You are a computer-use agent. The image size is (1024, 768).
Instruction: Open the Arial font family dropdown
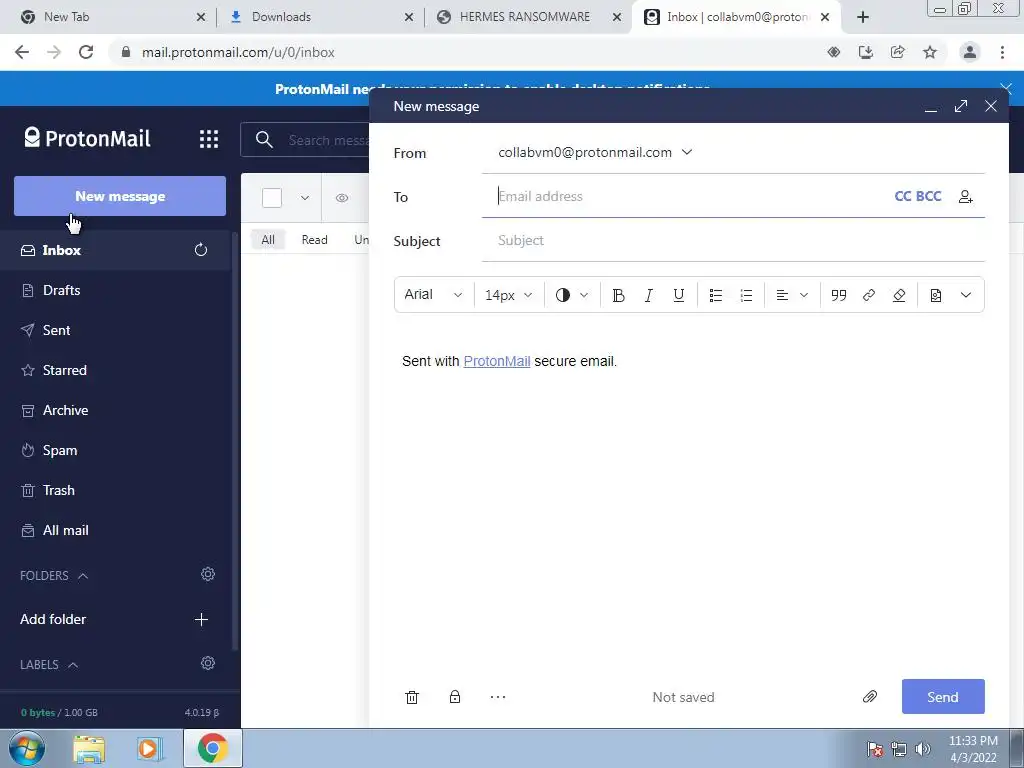pos(434,295)
